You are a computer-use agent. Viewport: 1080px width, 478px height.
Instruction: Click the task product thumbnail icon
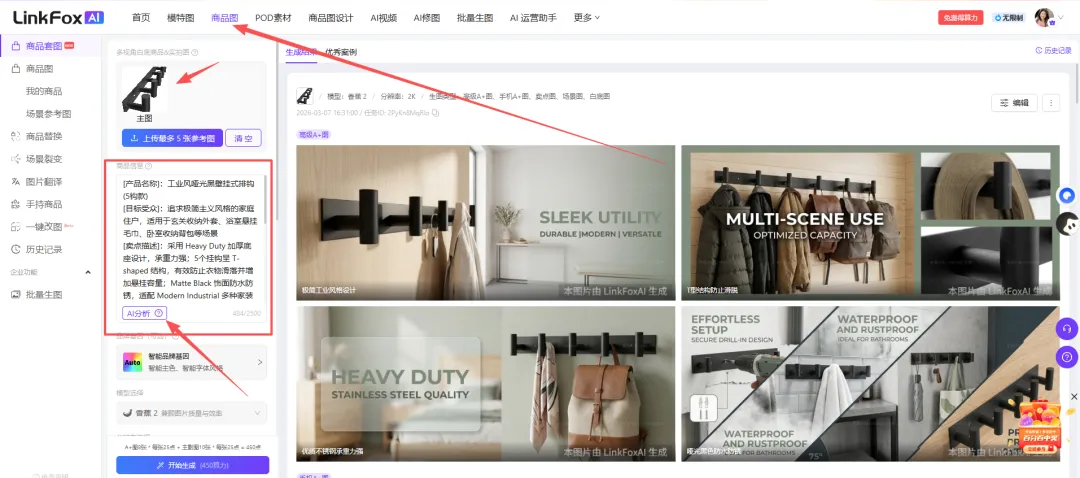[x=304, y=96]
